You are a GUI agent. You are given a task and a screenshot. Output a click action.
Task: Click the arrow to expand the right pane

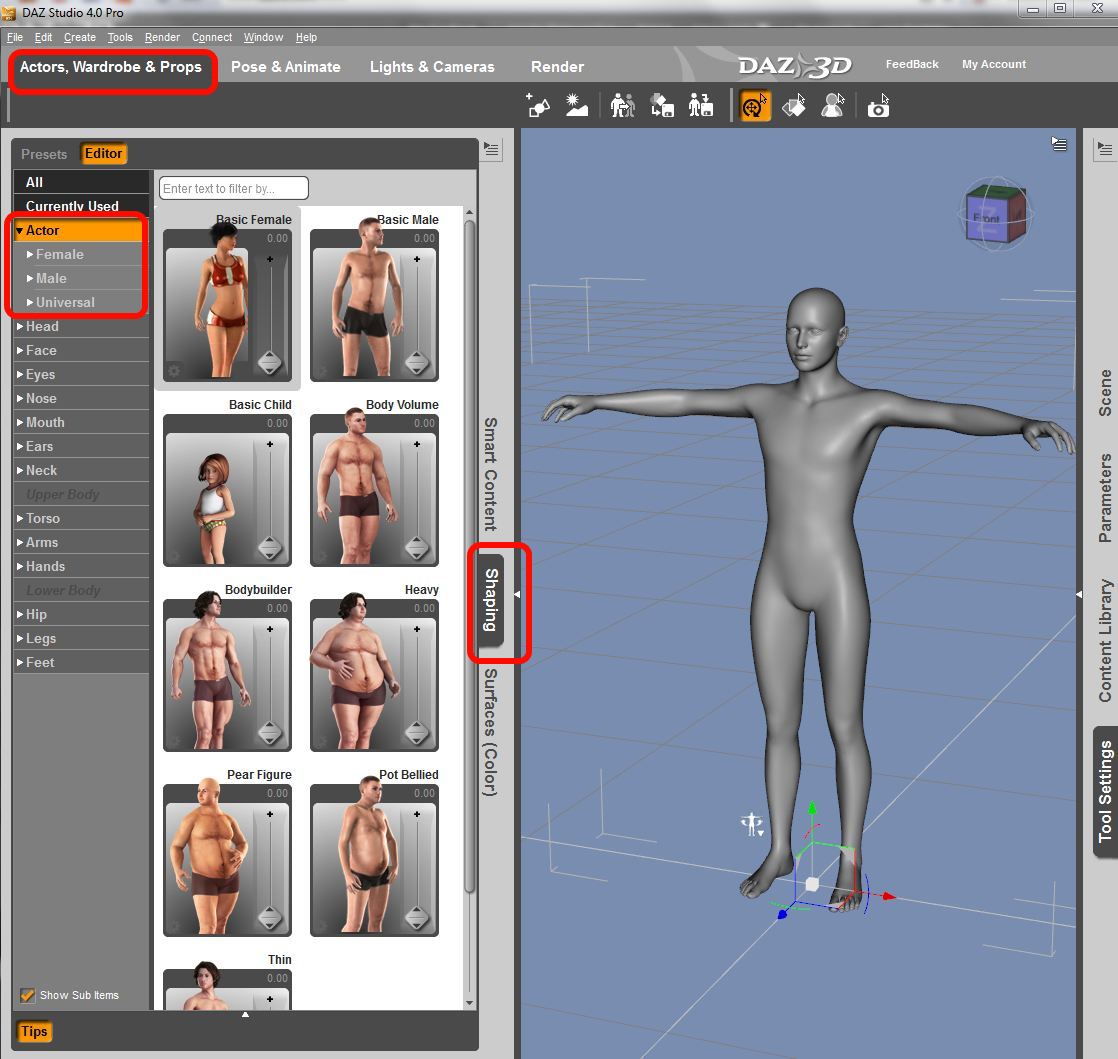1079,594
